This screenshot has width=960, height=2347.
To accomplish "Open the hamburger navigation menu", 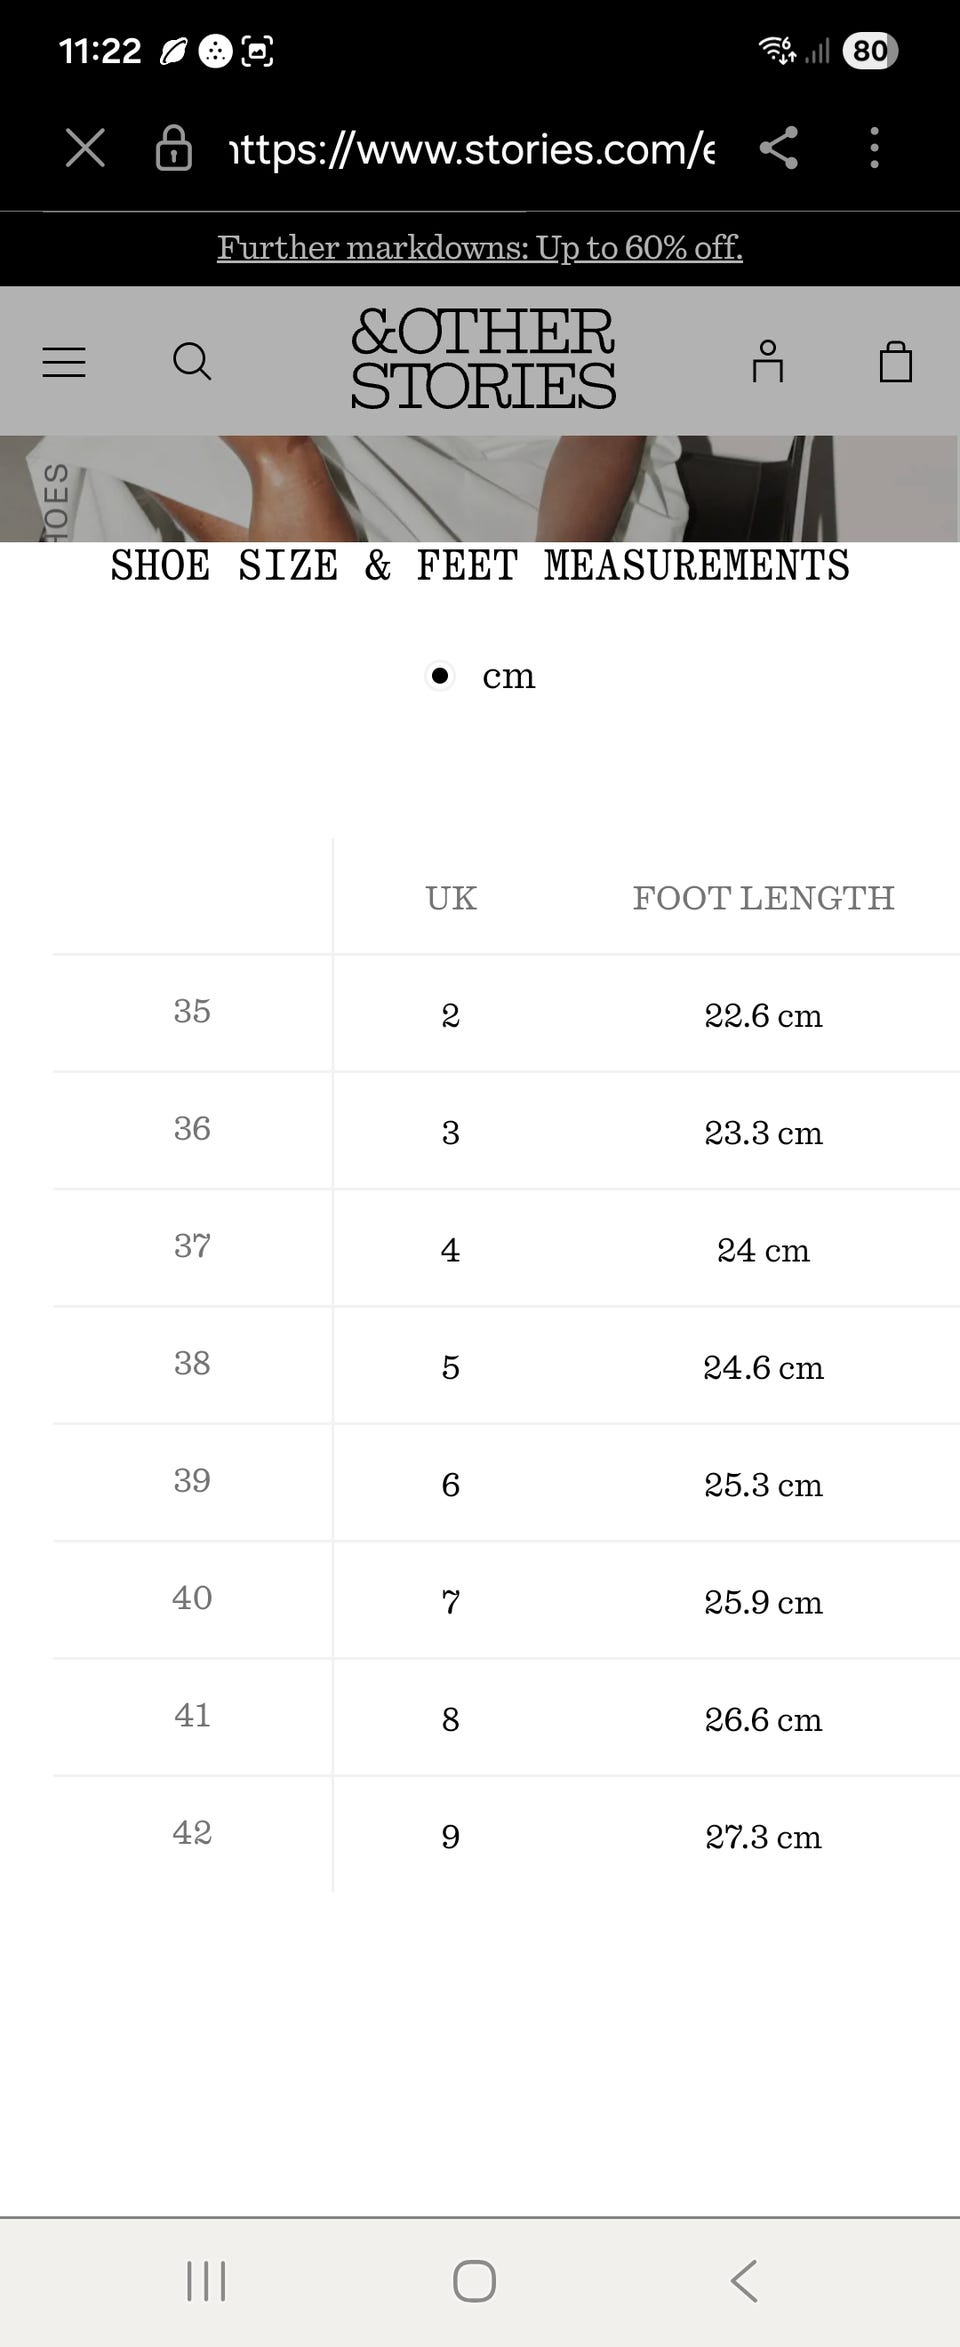I will 64,362.
